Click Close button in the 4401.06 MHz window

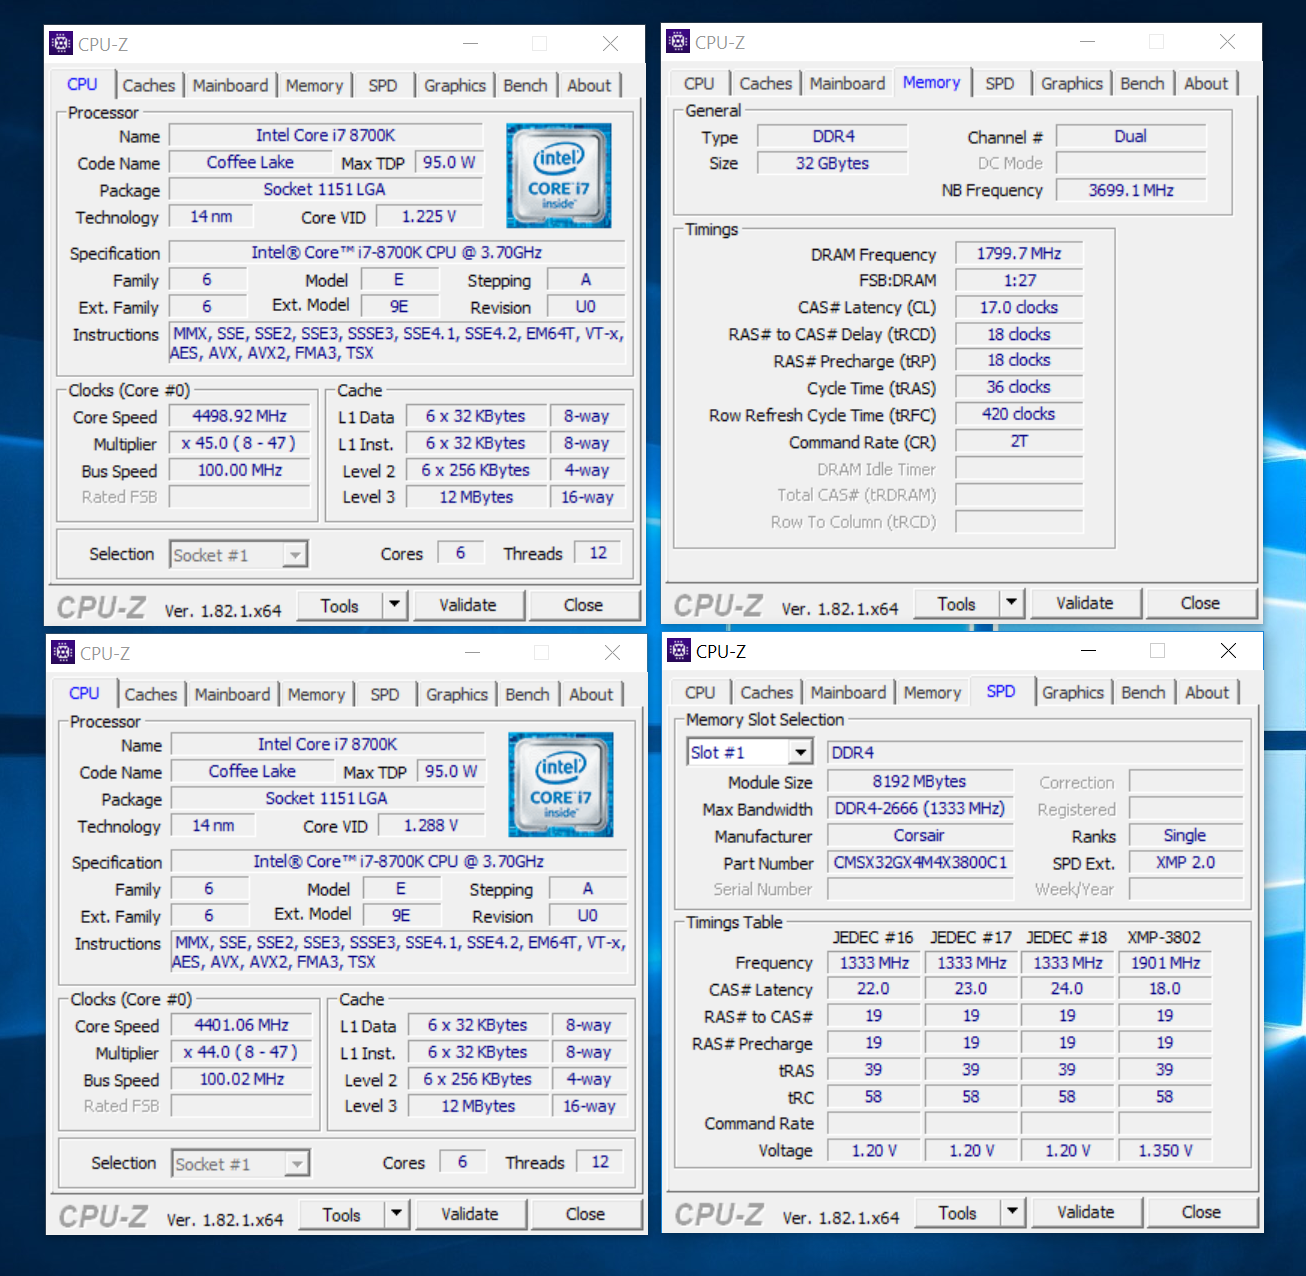point(585,1213)
